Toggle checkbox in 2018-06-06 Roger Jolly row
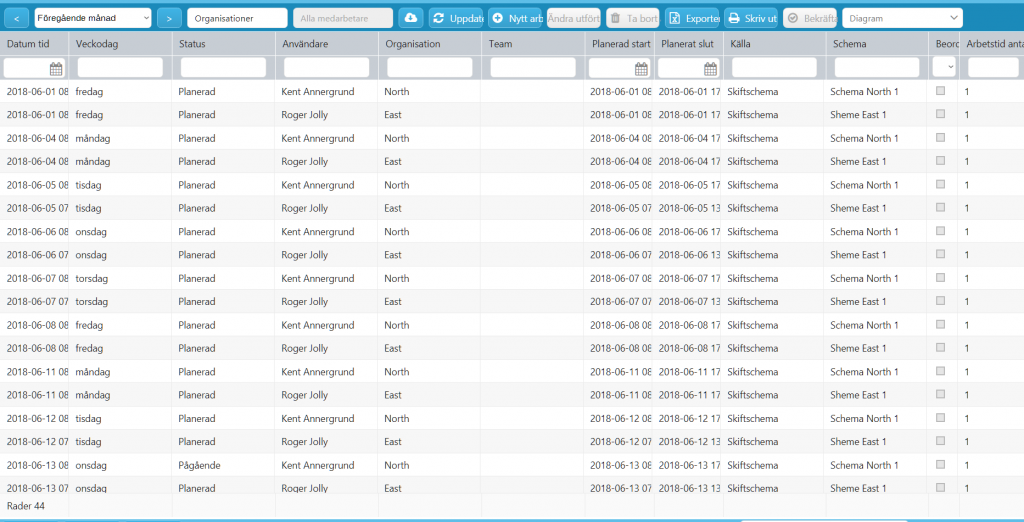 (940, 254)
